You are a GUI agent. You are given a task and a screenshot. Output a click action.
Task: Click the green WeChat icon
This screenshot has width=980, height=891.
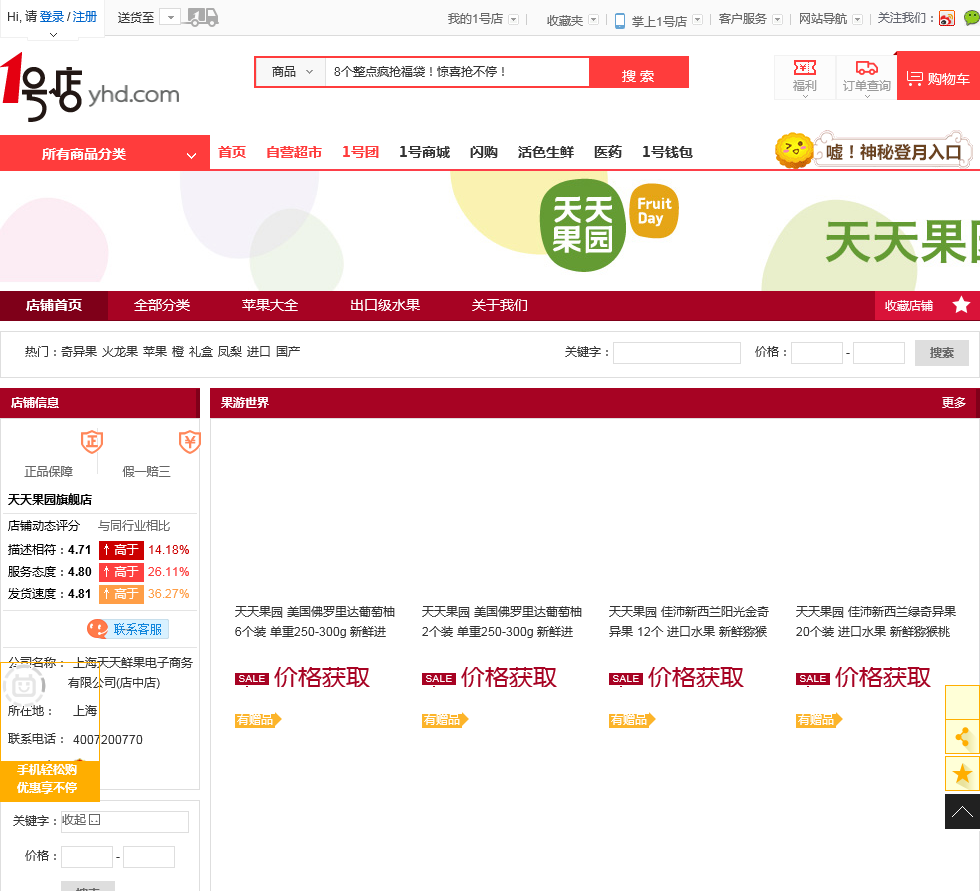(972, 18)
